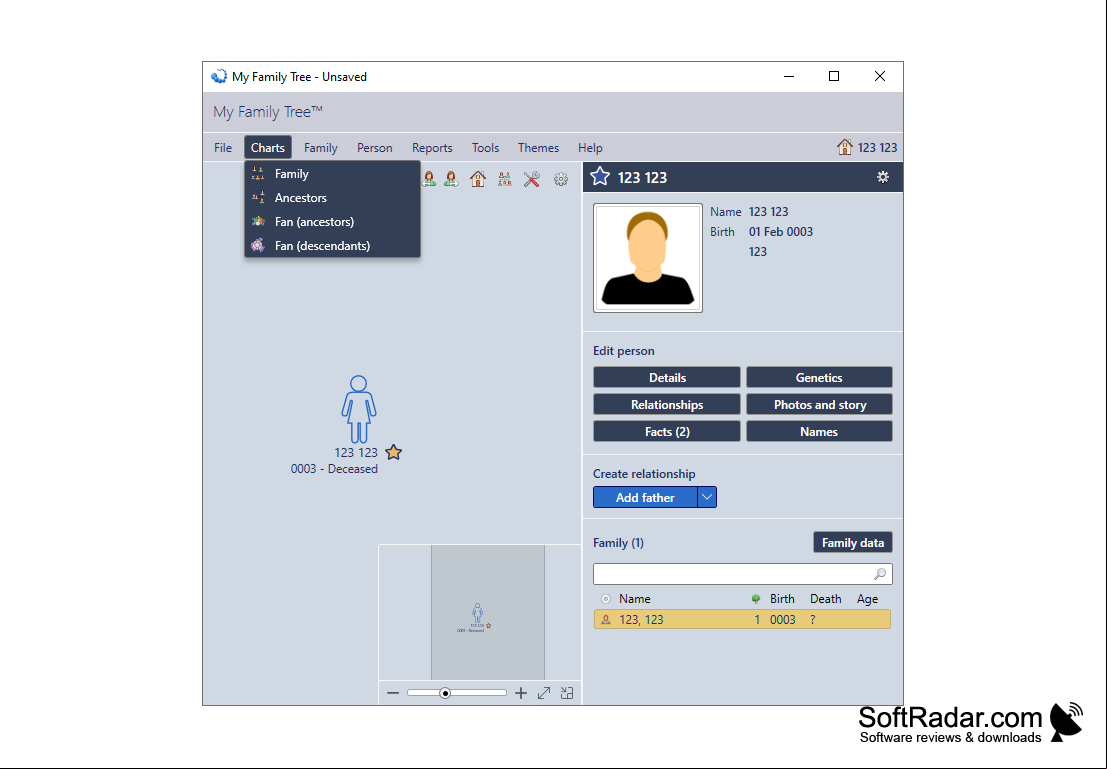The image size is (1107, 769).
Task: Open Family data
Action: [x=853, y=542]
